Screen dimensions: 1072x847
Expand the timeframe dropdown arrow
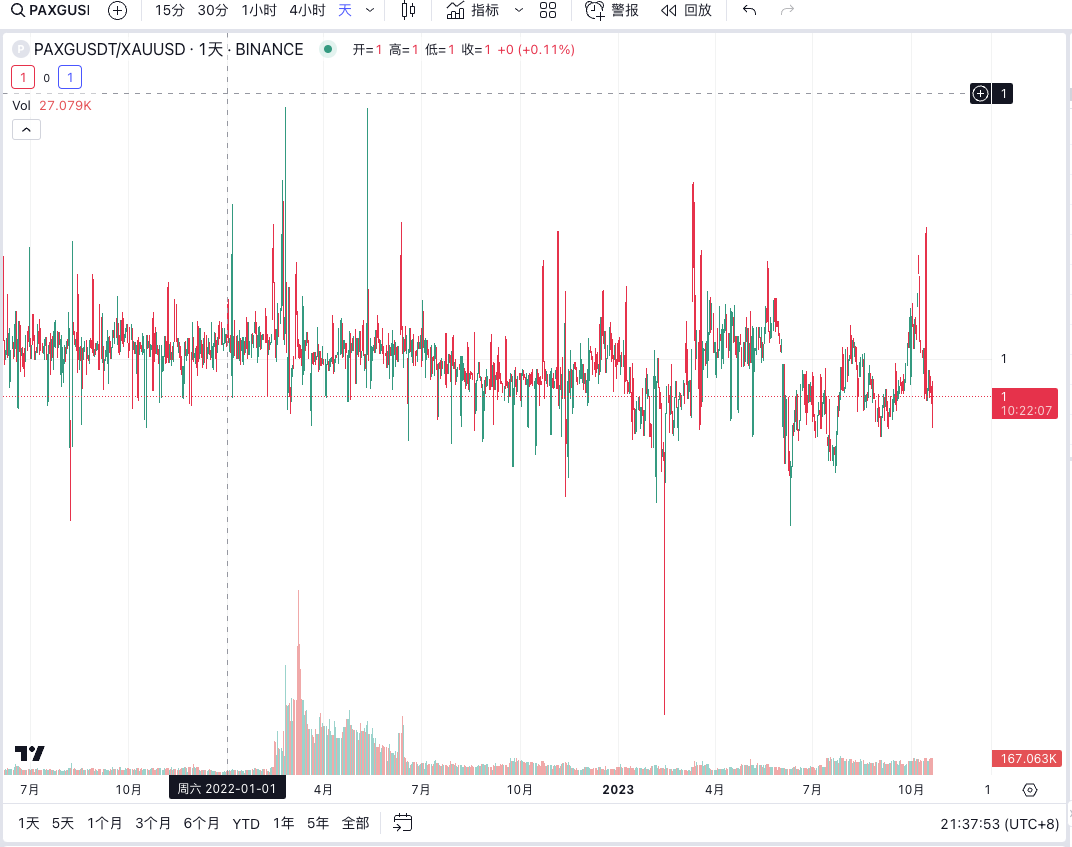click(x=370, y=10)
